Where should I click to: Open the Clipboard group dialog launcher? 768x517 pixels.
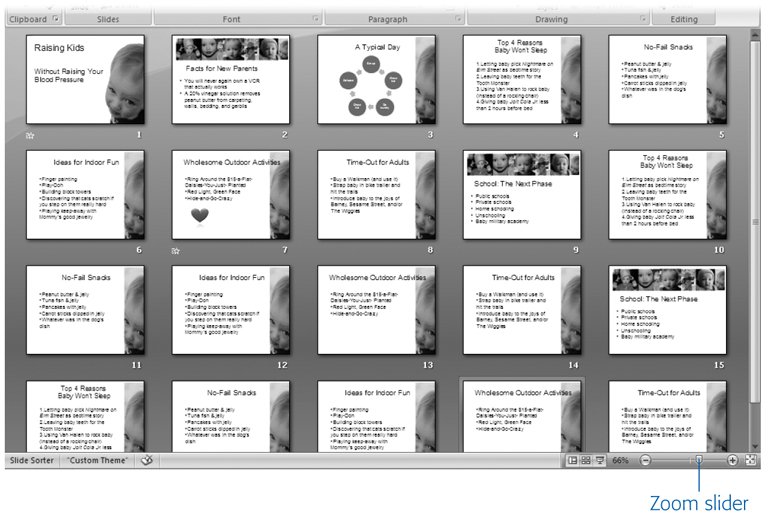tap(56, 19)
